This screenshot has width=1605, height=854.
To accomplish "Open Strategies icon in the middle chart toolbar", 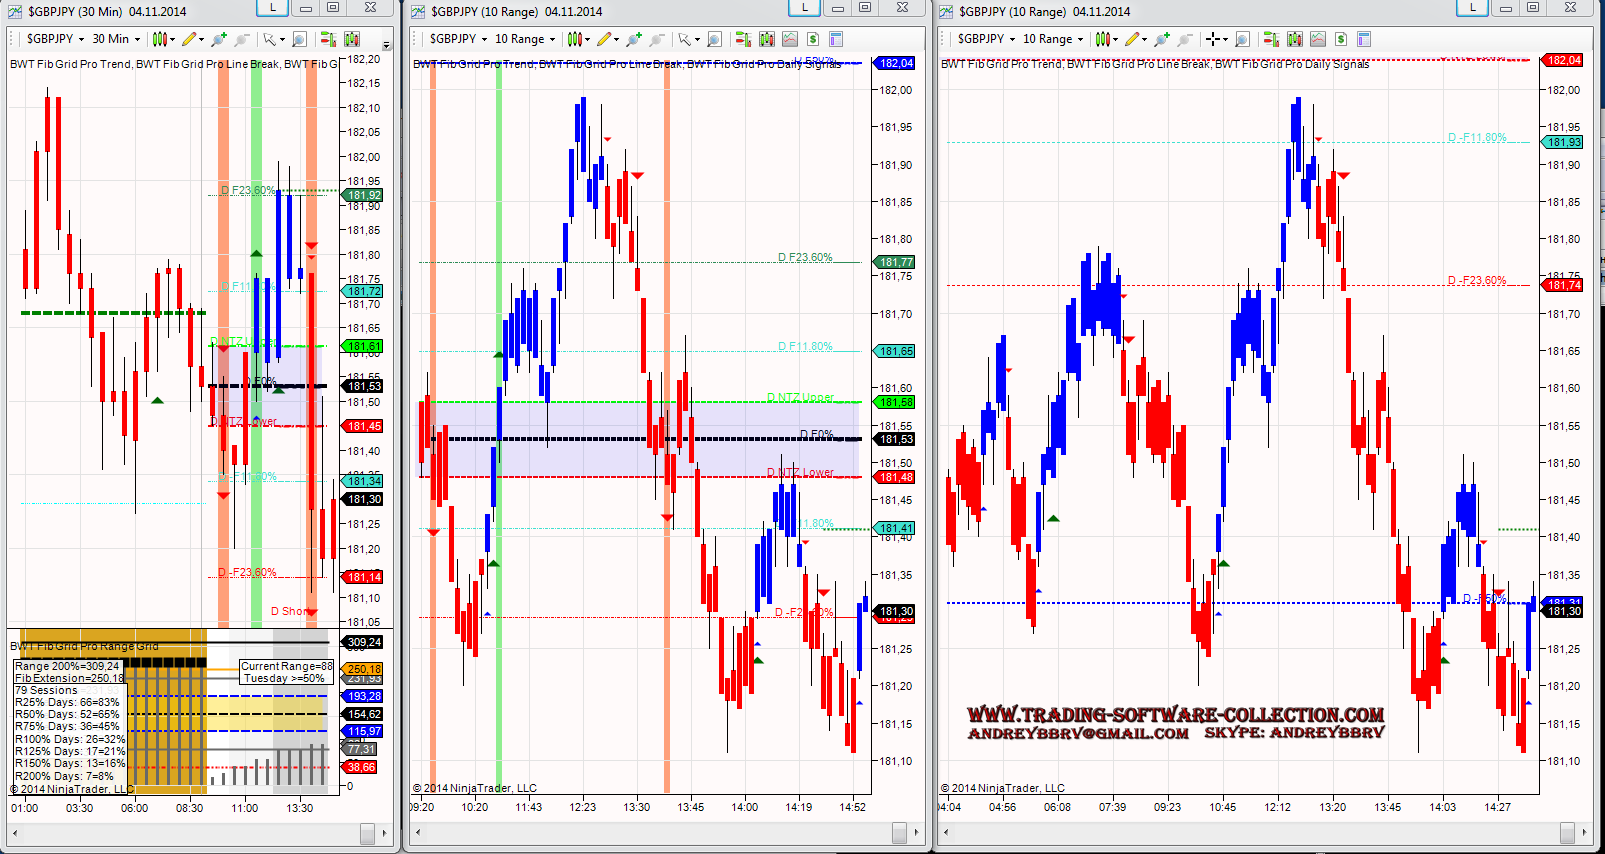I will [x=790, y=39].
